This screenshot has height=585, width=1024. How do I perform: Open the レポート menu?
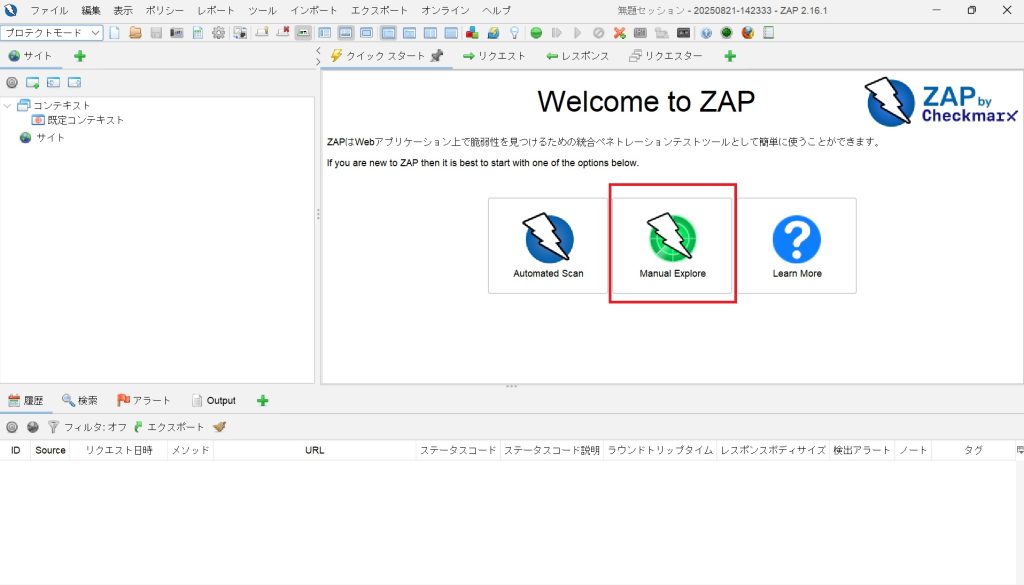(216, 10)
